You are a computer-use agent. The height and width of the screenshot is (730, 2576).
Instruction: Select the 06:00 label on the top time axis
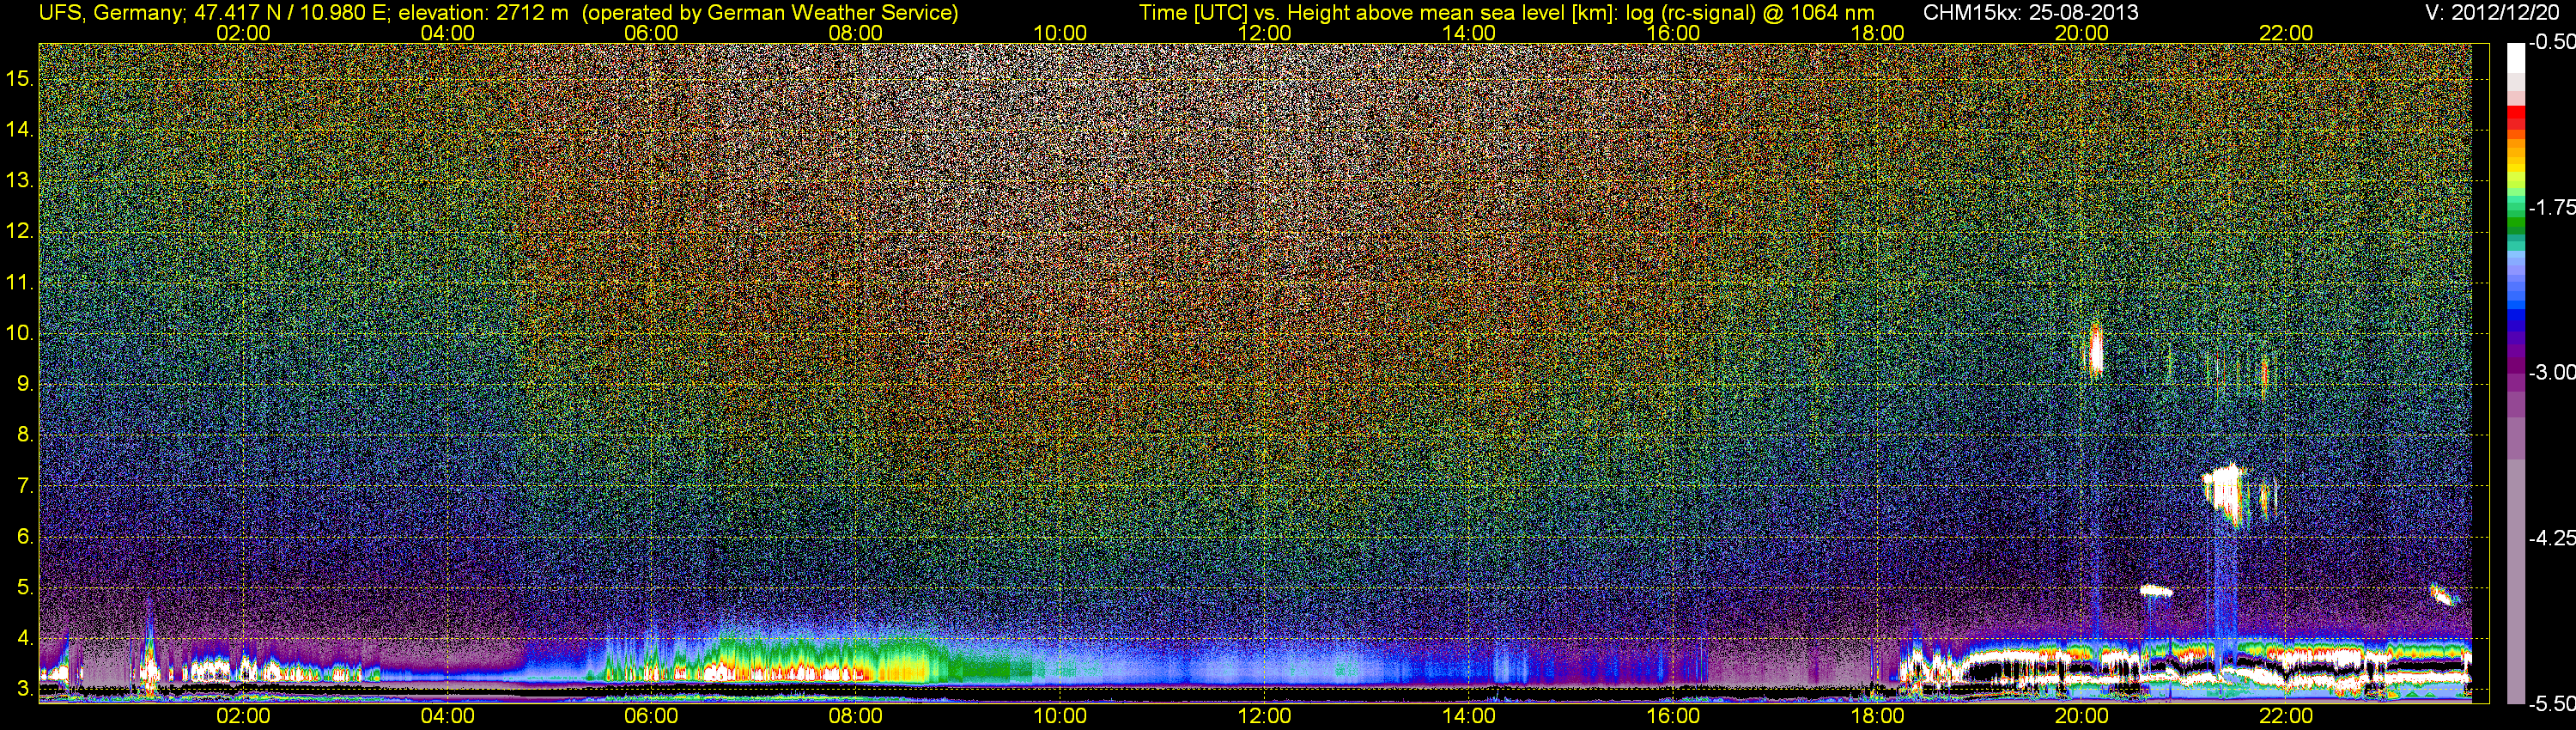(x=651, y=33)
